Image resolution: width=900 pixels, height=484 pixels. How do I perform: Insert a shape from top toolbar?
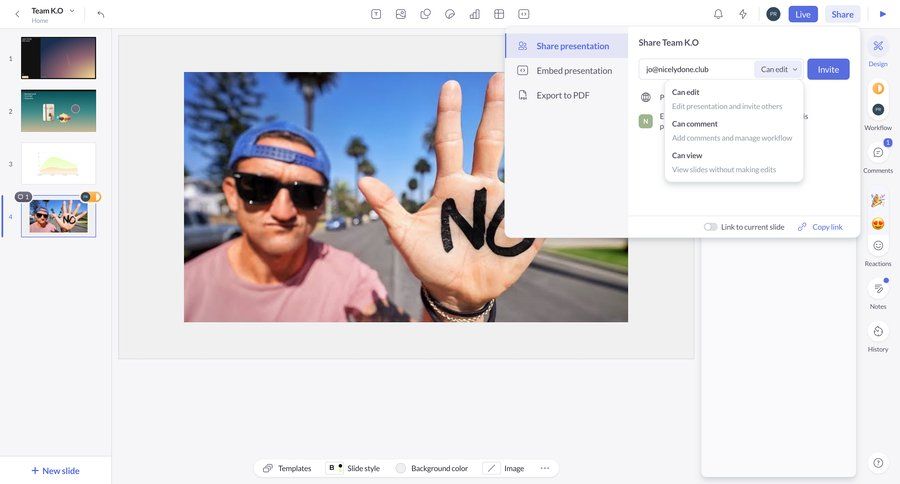pyautogui.click(x=425, y=14)
